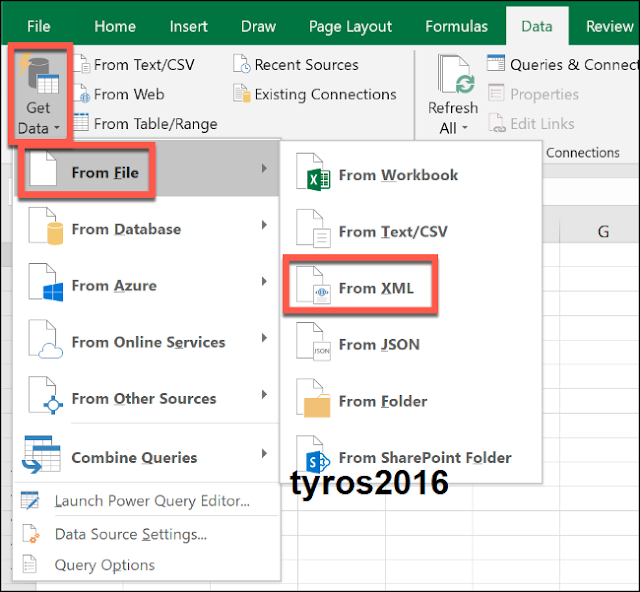This screenshot has width=640, height=592.
Task: Click the From Text/CSV ribbon icon
Action: pyautogui.click(x=83, y=64)
